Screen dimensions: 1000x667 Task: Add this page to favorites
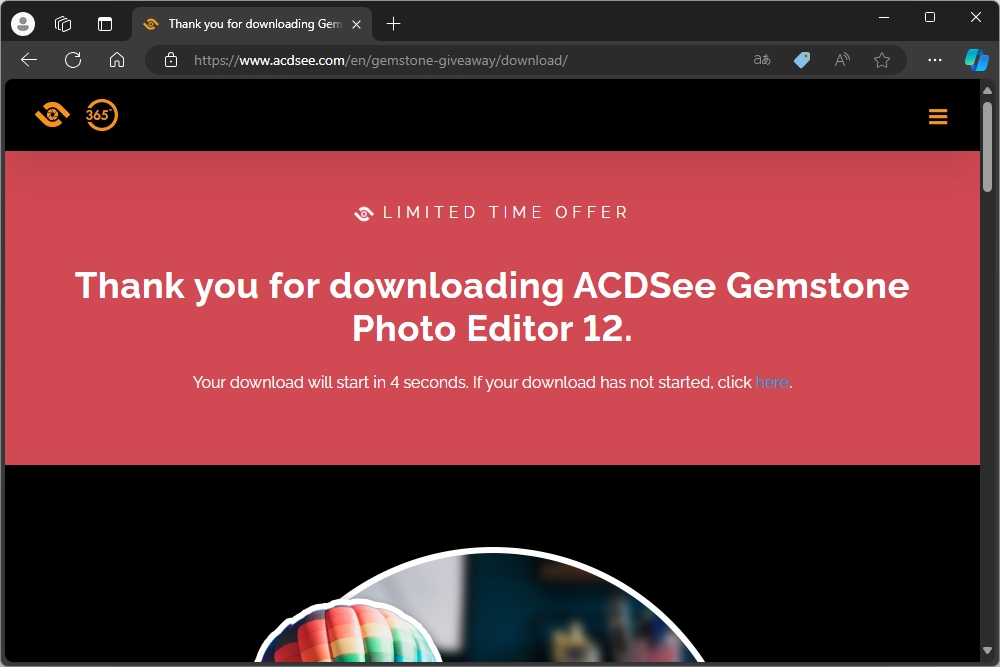882,60
